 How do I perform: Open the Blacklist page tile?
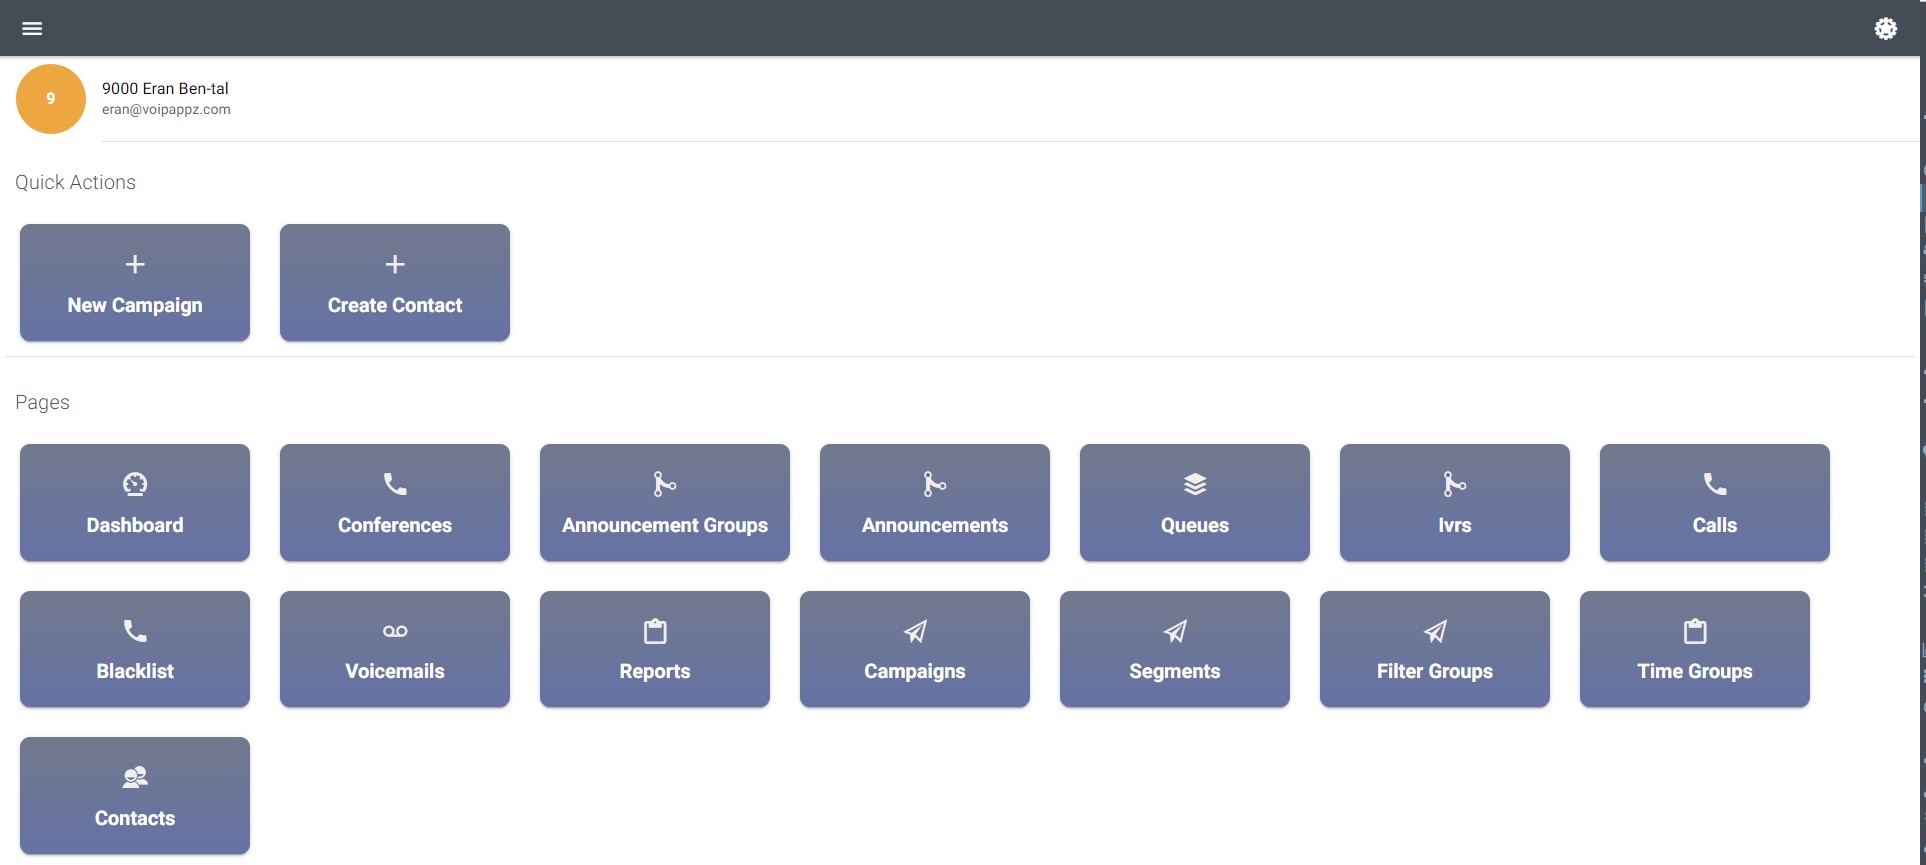click(135, 649)
